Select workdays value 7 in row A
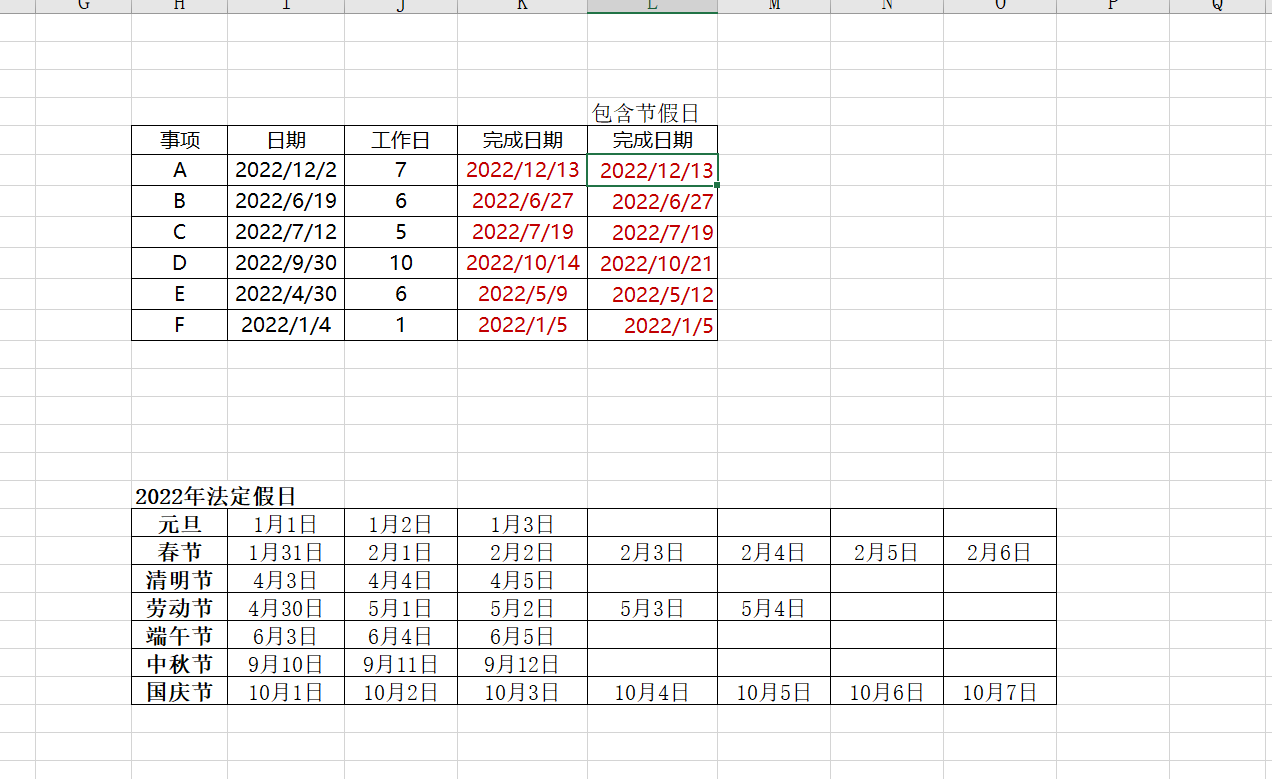 [401, 170]
